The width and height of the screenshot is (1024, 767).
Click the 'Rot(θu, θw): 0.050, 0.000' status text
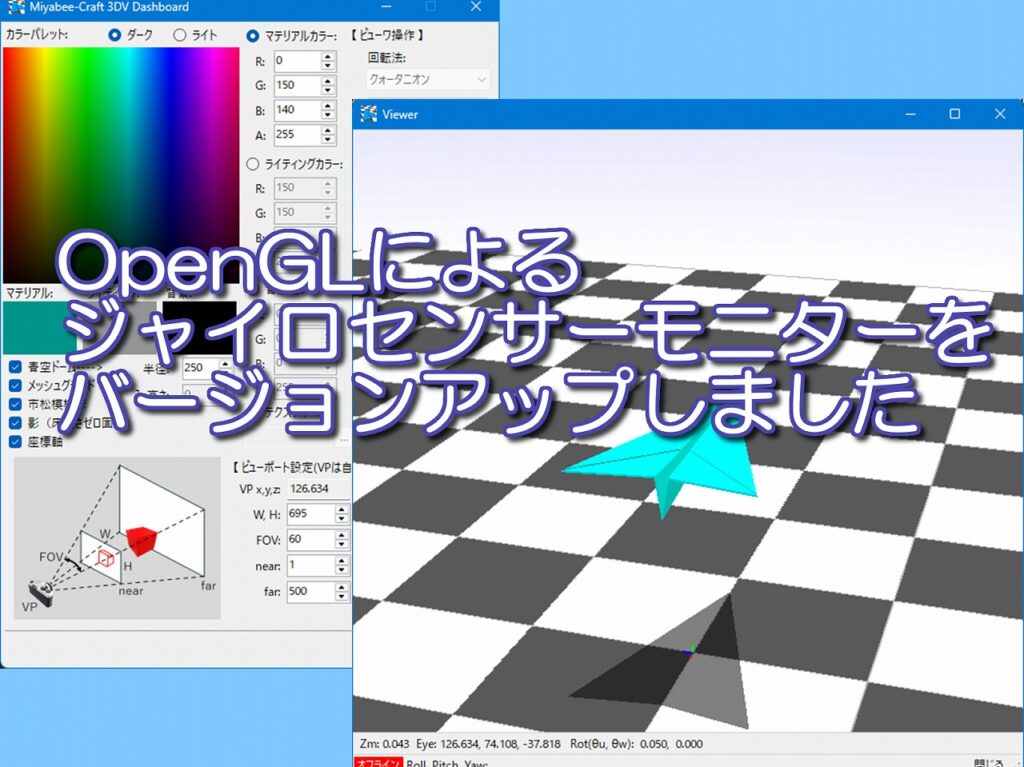pyautogui.click(x=636, y=743)
